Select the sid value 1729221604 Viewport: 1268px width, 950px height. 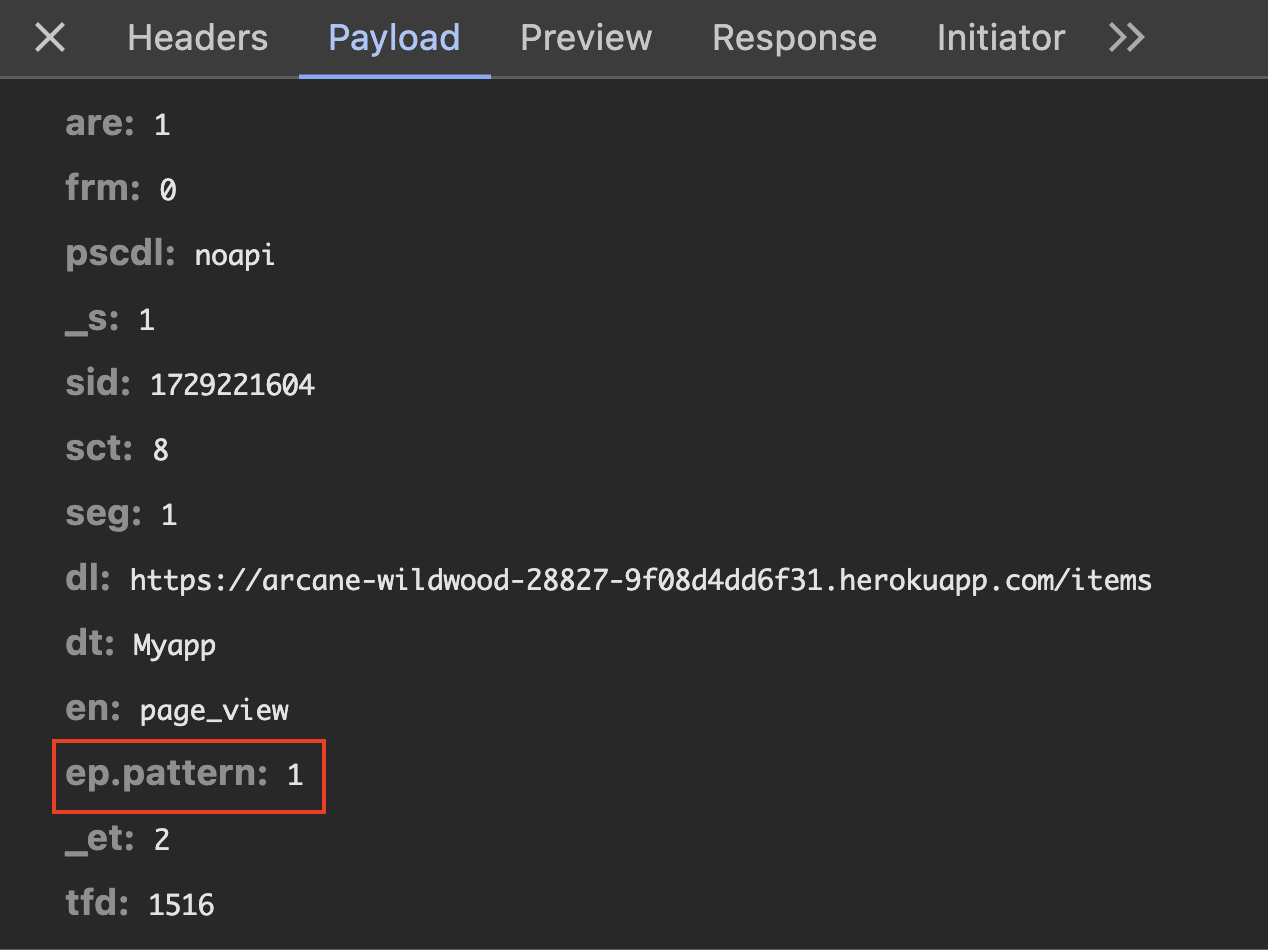pos(232,384)
